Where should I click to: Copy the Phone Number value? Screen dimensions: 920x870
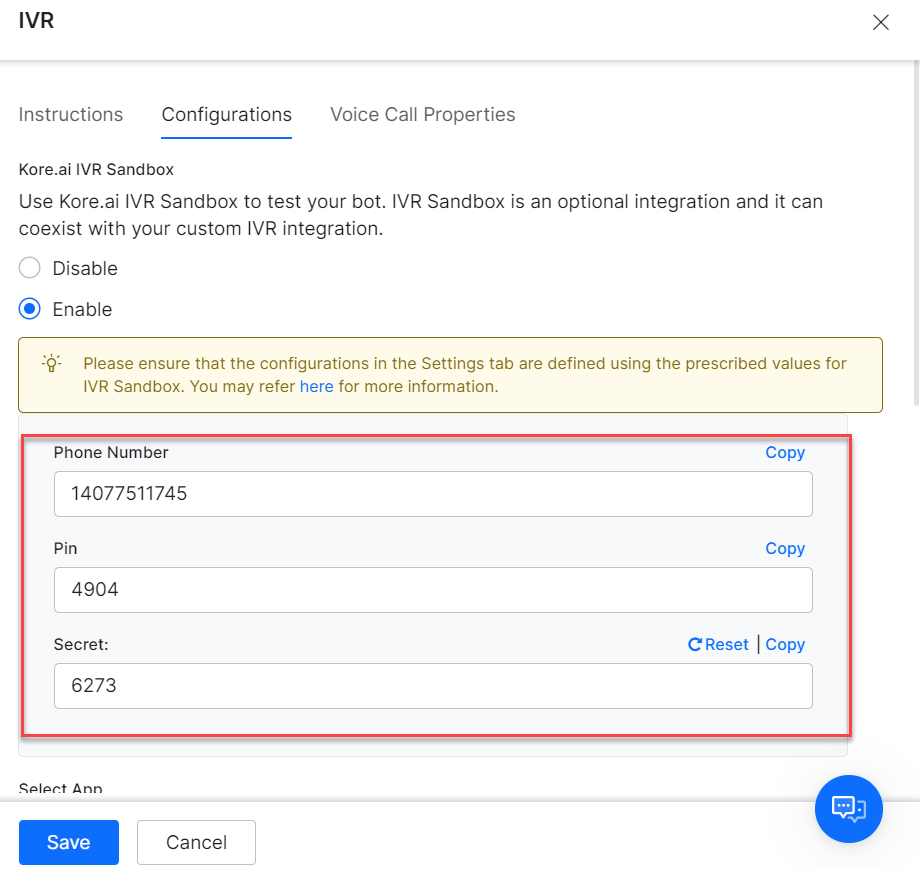785,452
